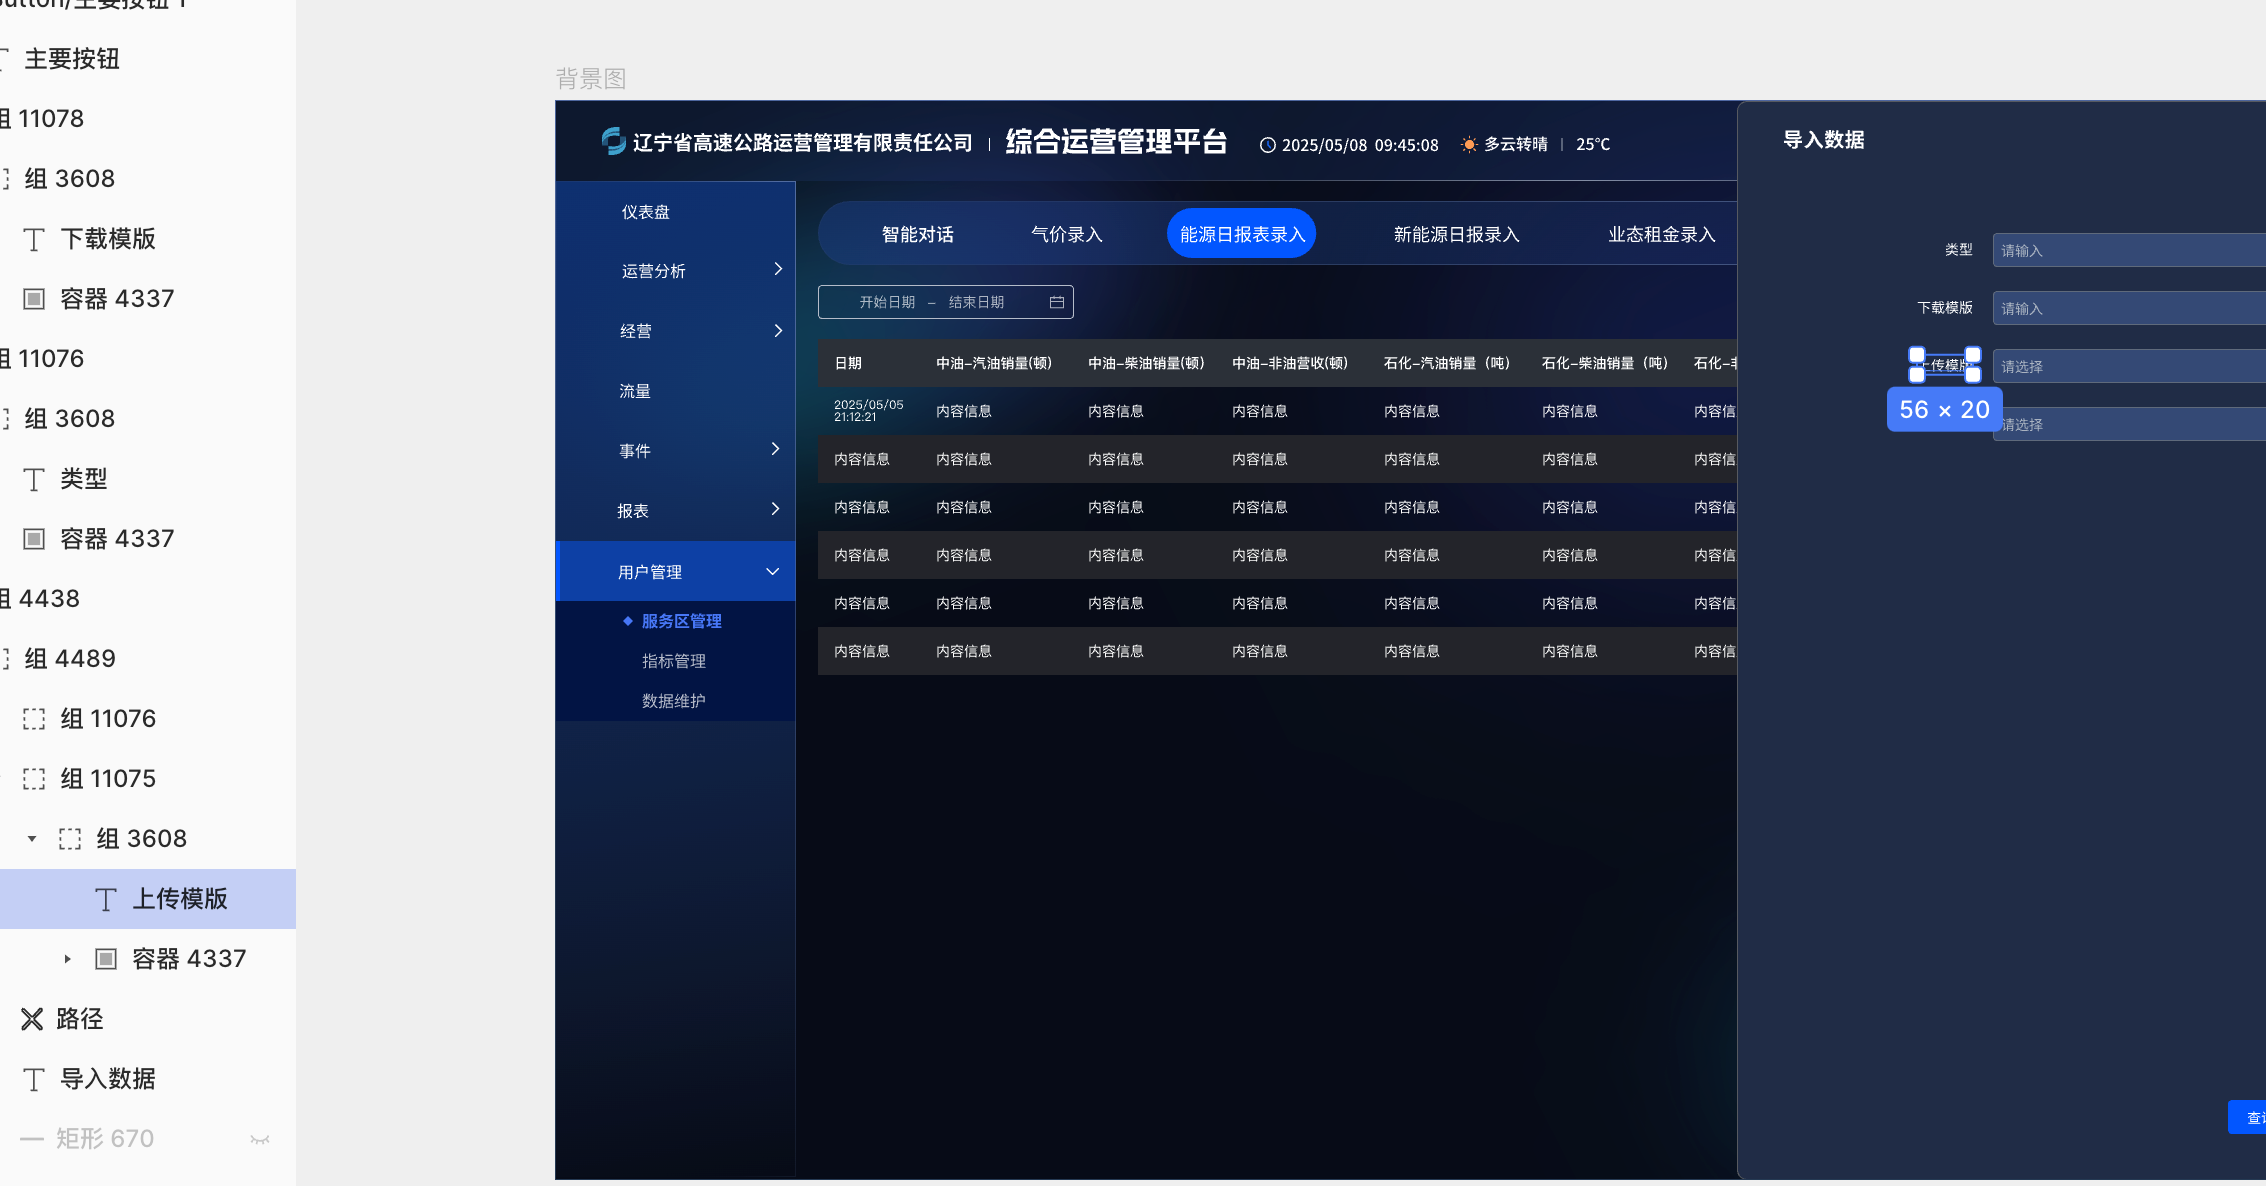Click the group frame icon beside 组 11075

(35, 778)
